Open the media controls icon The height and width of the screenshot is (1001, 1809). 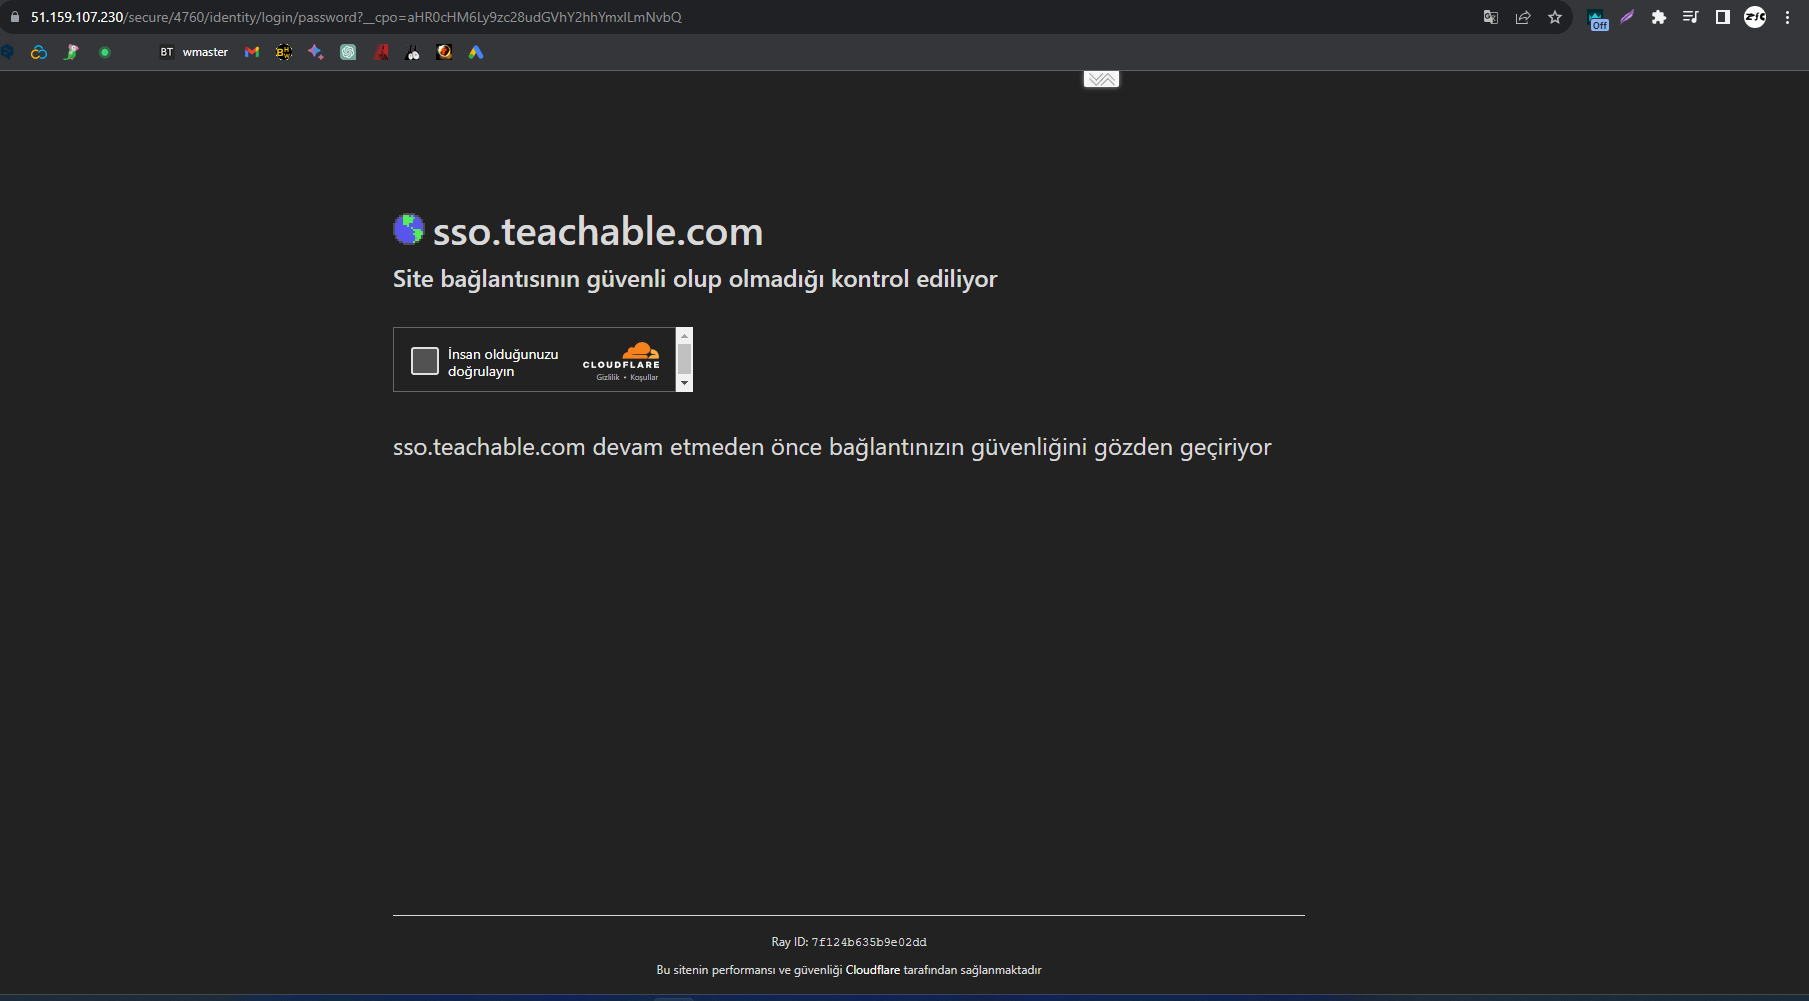pyautogui.click(x=1691, y=17)
